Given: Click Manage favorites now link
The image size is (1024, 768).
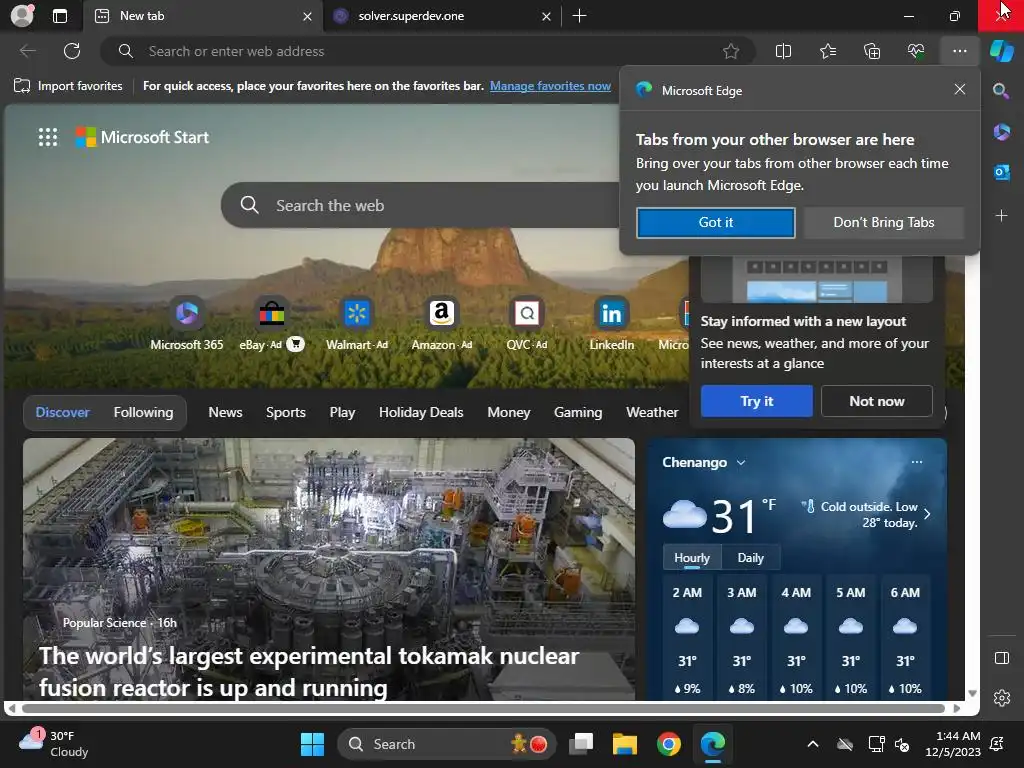Looking at the screenshot, I should [551, 86].
